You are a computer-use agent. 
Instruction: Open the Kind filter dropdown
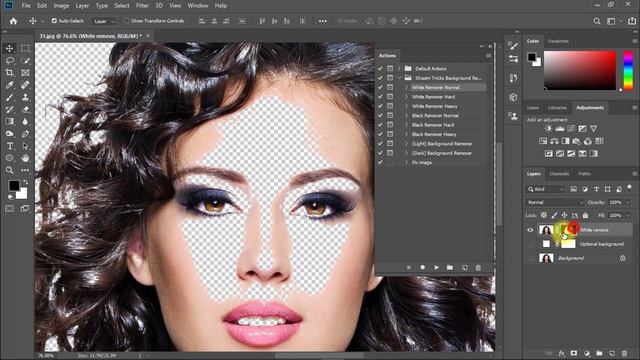(x=546, y=189)
